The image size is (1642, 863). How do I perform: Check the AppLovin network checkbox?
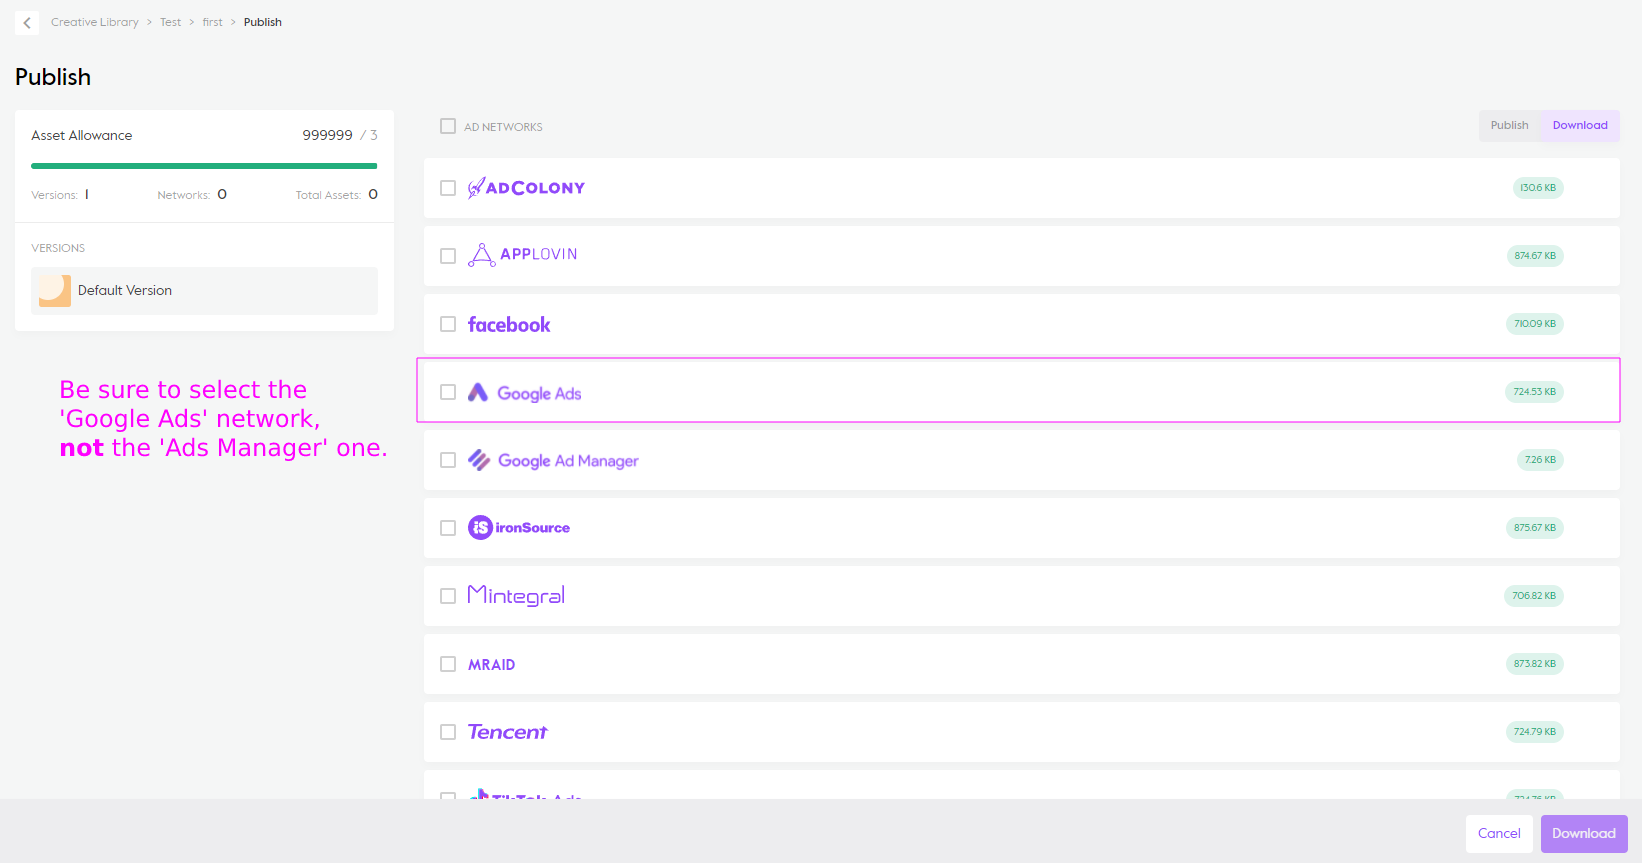point(448,256)
